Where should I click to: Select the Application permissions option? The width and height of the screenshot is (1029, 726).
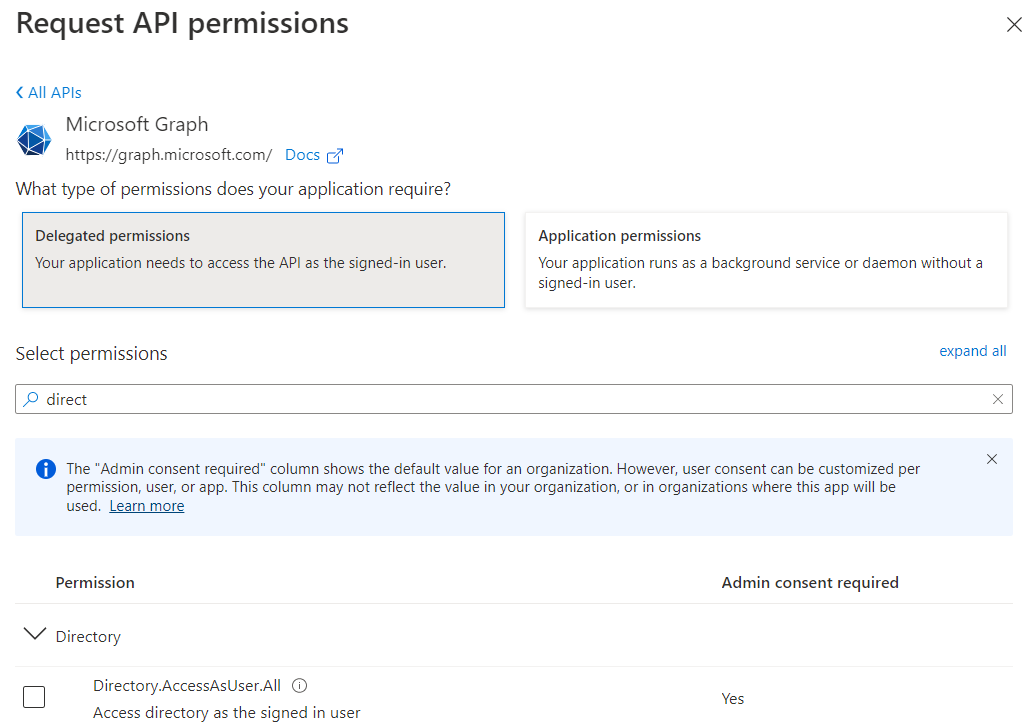point(765,258)
